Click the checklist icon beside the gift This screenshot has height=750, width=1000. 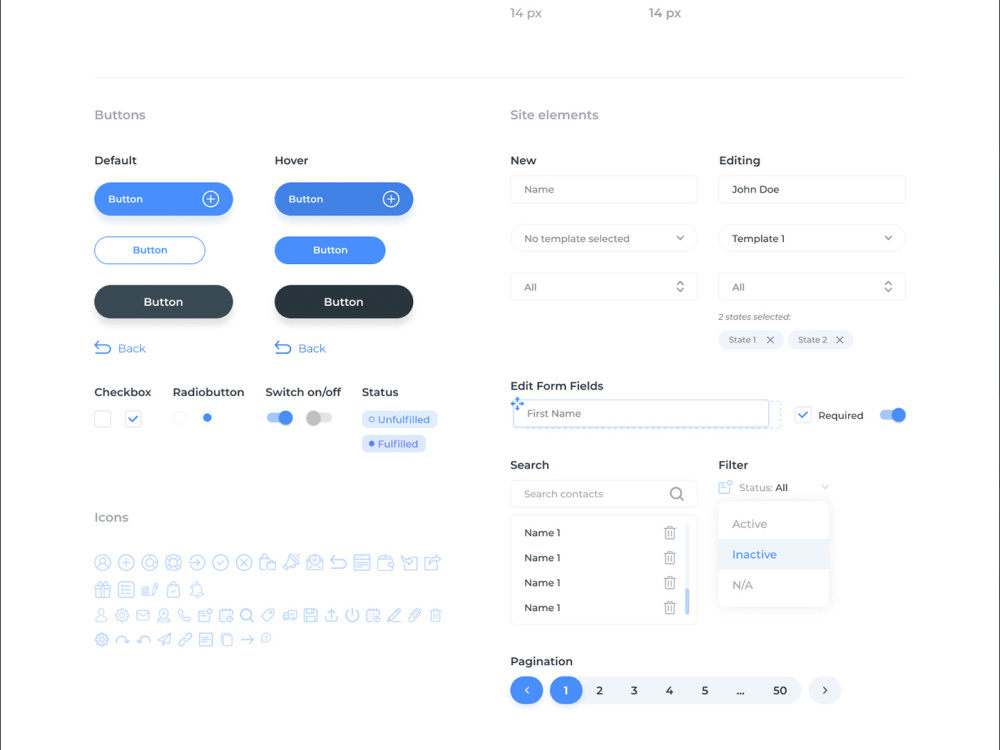[126, 589]
